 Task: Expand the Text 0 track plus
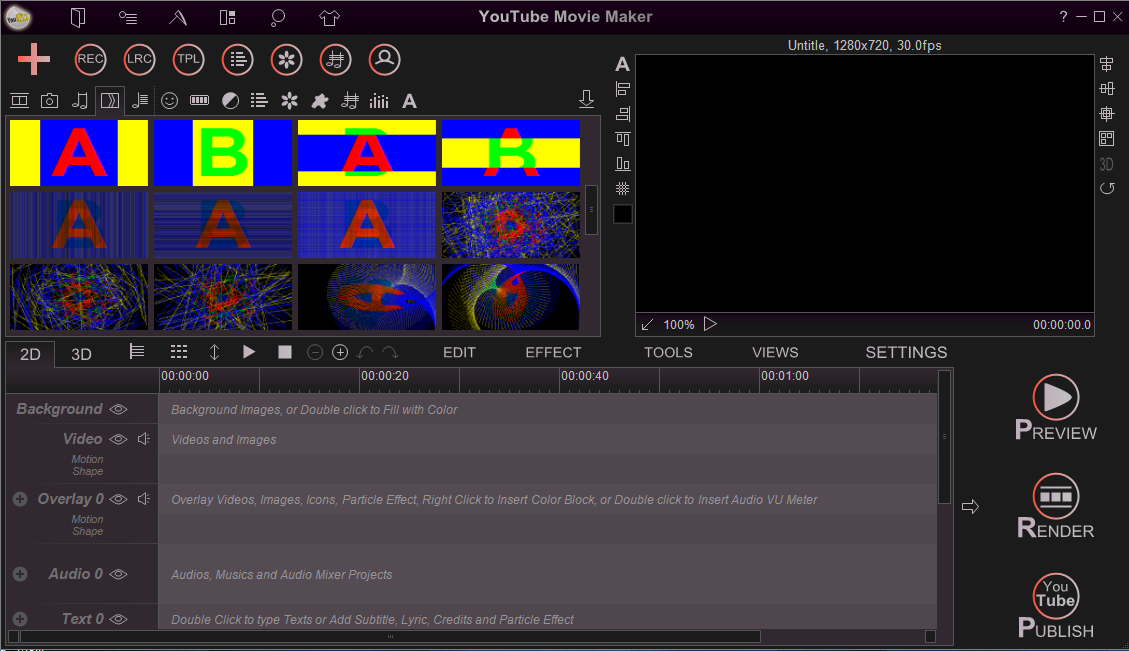(x=20, y=619)
